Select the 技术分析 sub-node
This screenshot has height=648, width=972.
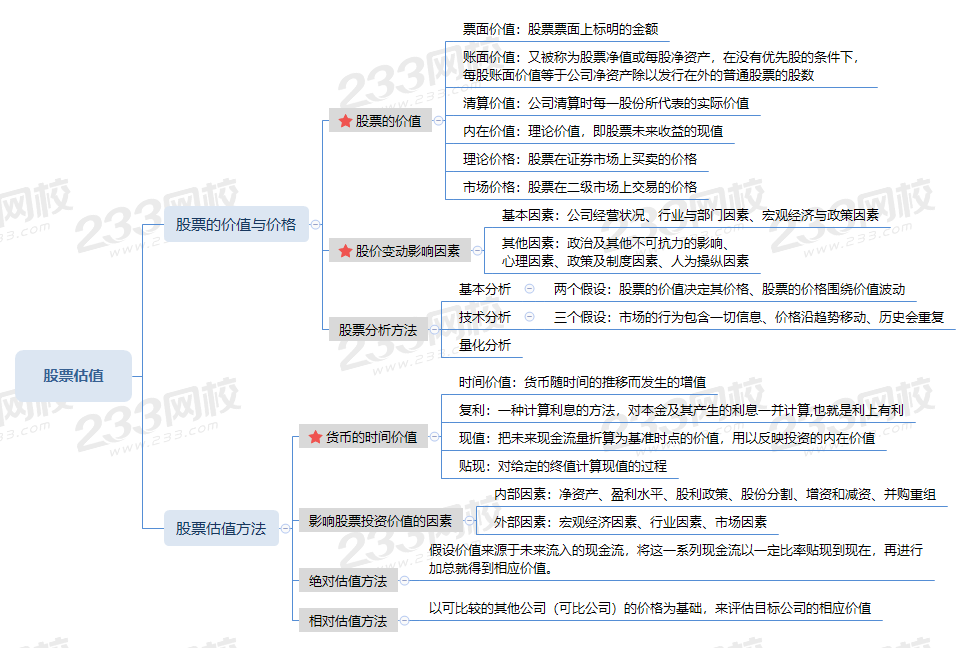point(485,317)
